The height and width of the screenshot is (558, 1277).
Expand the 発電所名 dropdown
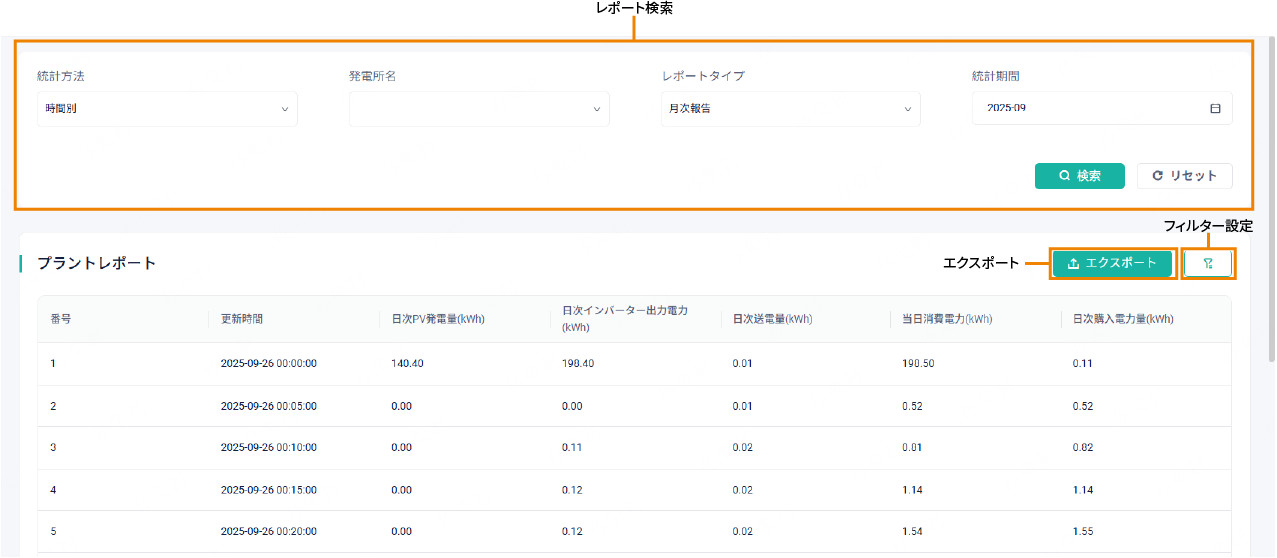click(x=479, y=108)
